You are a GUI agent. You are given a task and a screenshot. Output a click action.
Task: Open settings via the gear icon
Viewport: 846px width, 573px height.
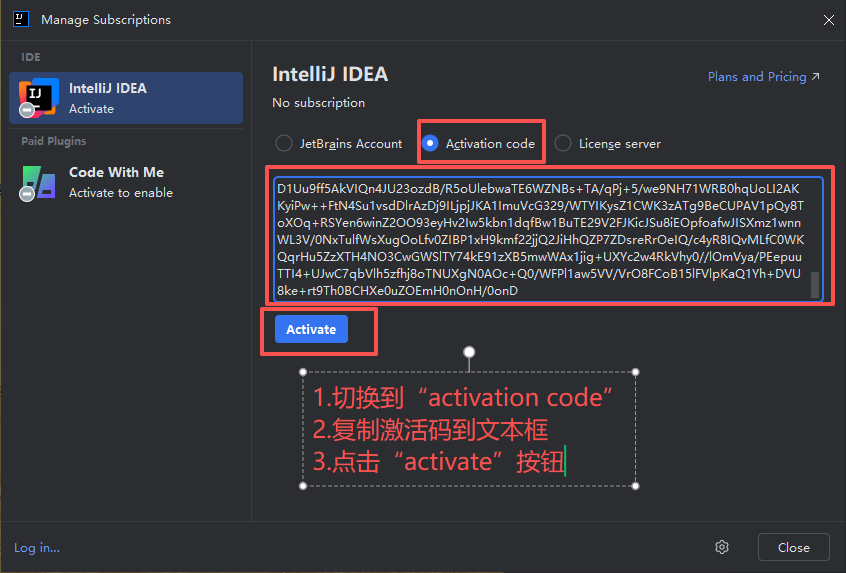pyautogui.click(x=722, y=547)
